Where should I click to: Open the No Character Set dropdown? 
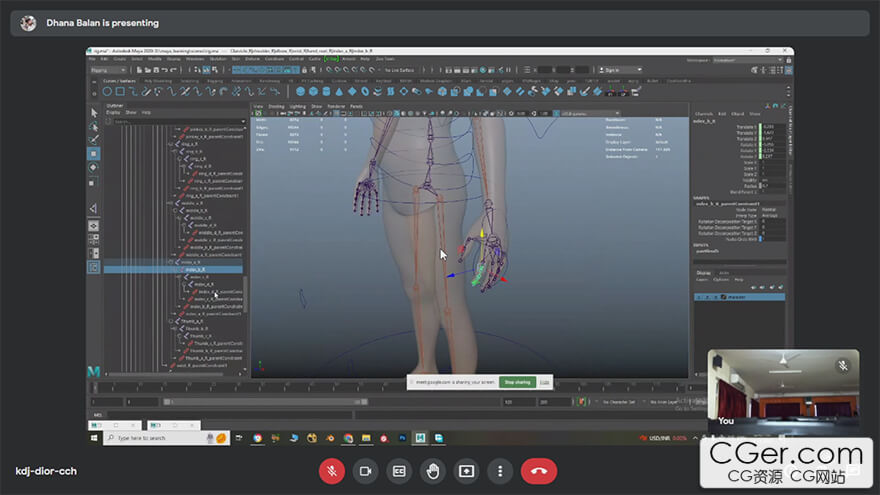pos(619,402)
